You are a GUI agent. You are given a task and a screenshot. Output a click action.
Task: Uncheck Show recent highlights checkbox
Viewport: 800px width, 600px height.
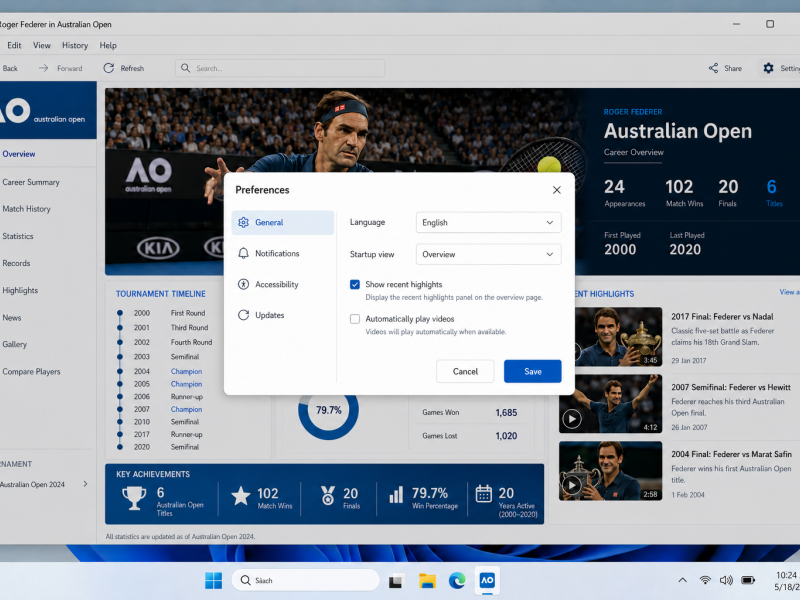355,284
